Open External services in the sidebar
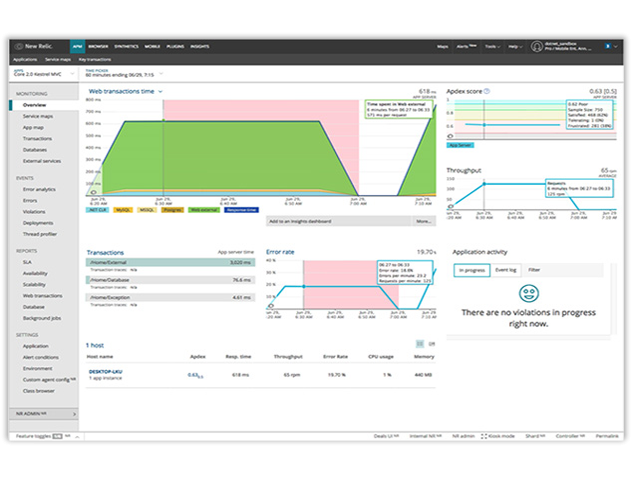Viewport: 632px width, 478px height. (x=44, y=161)
